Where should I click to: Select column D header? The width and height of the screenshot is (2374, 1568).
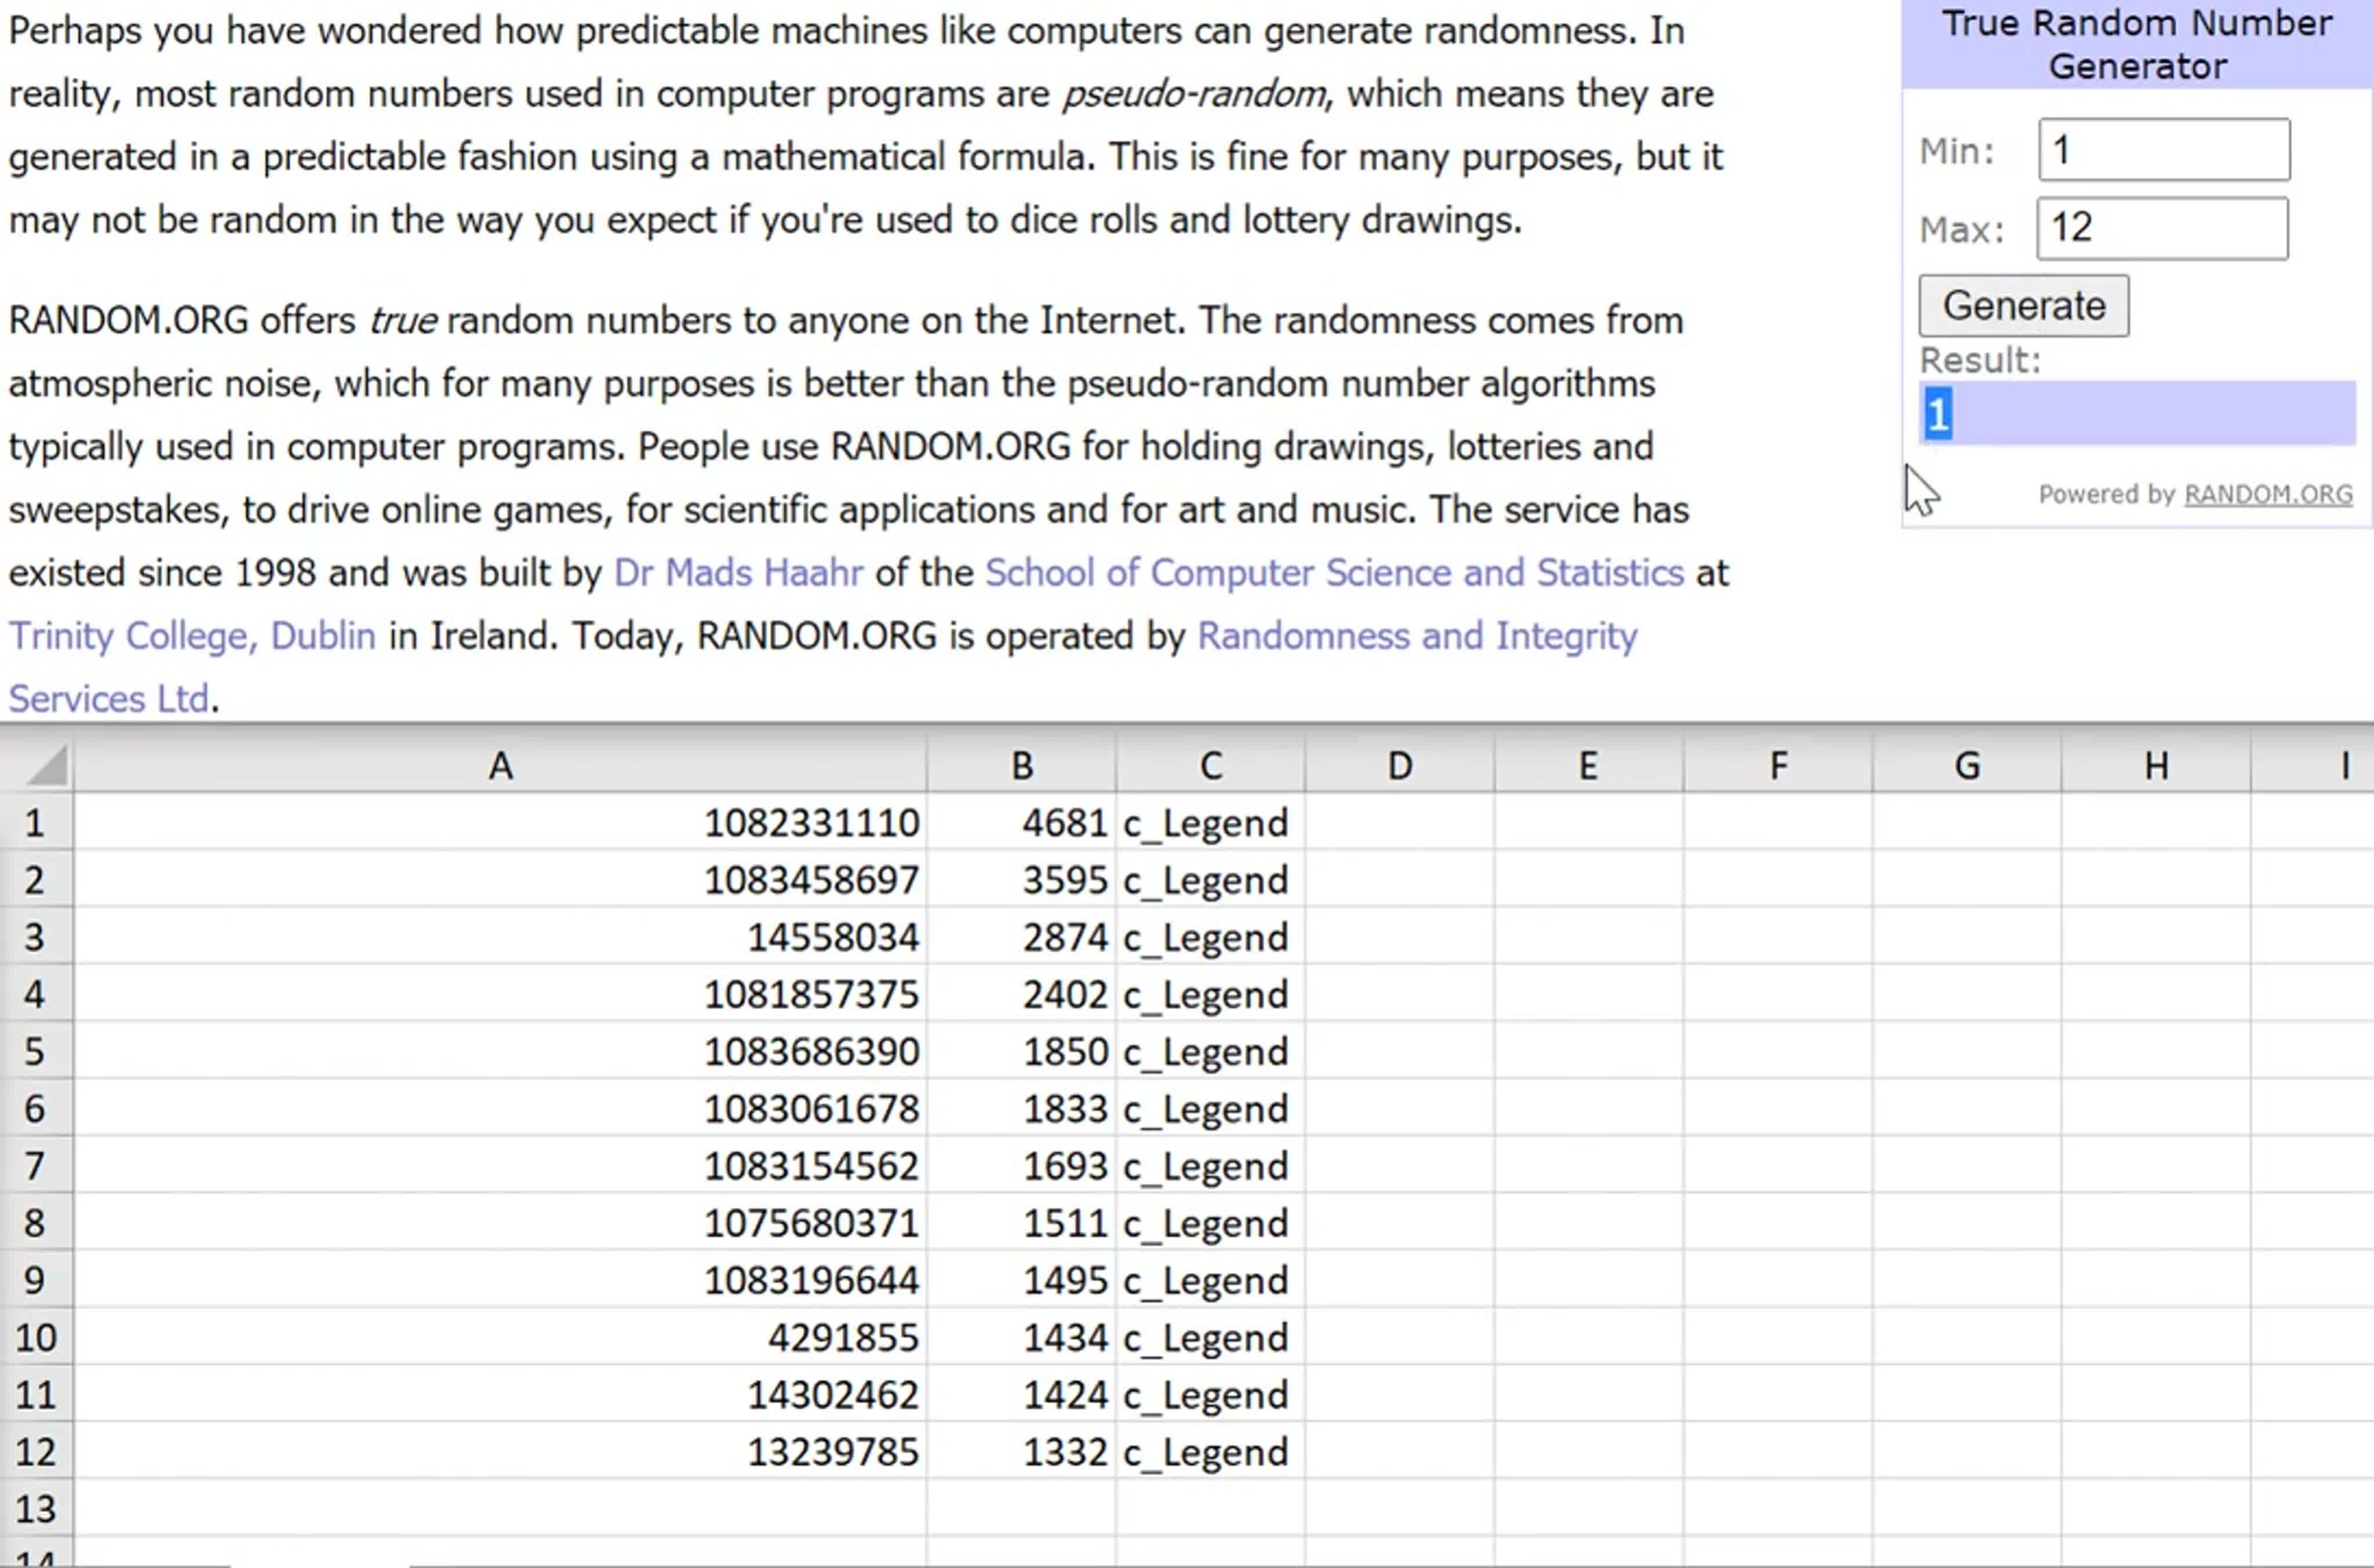point(1399,766)
